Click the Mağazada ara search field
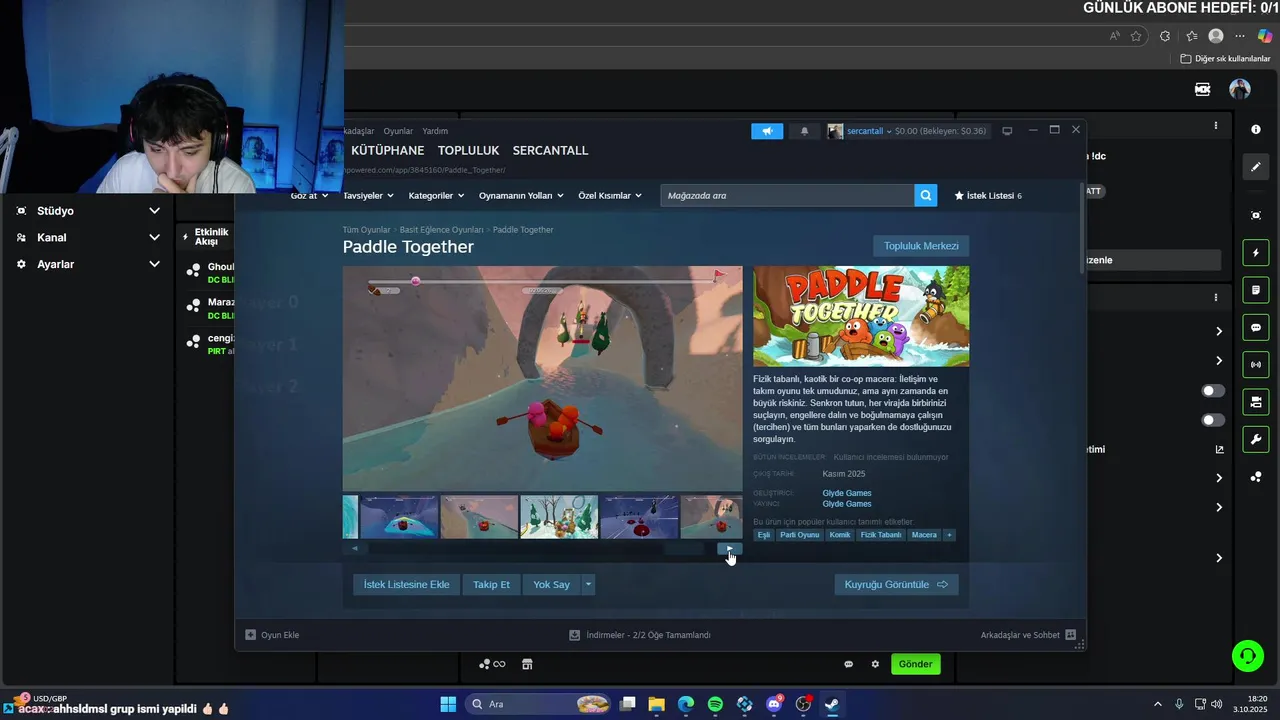The width and height of the screenshot is (1280, 720). coord(787,195)
